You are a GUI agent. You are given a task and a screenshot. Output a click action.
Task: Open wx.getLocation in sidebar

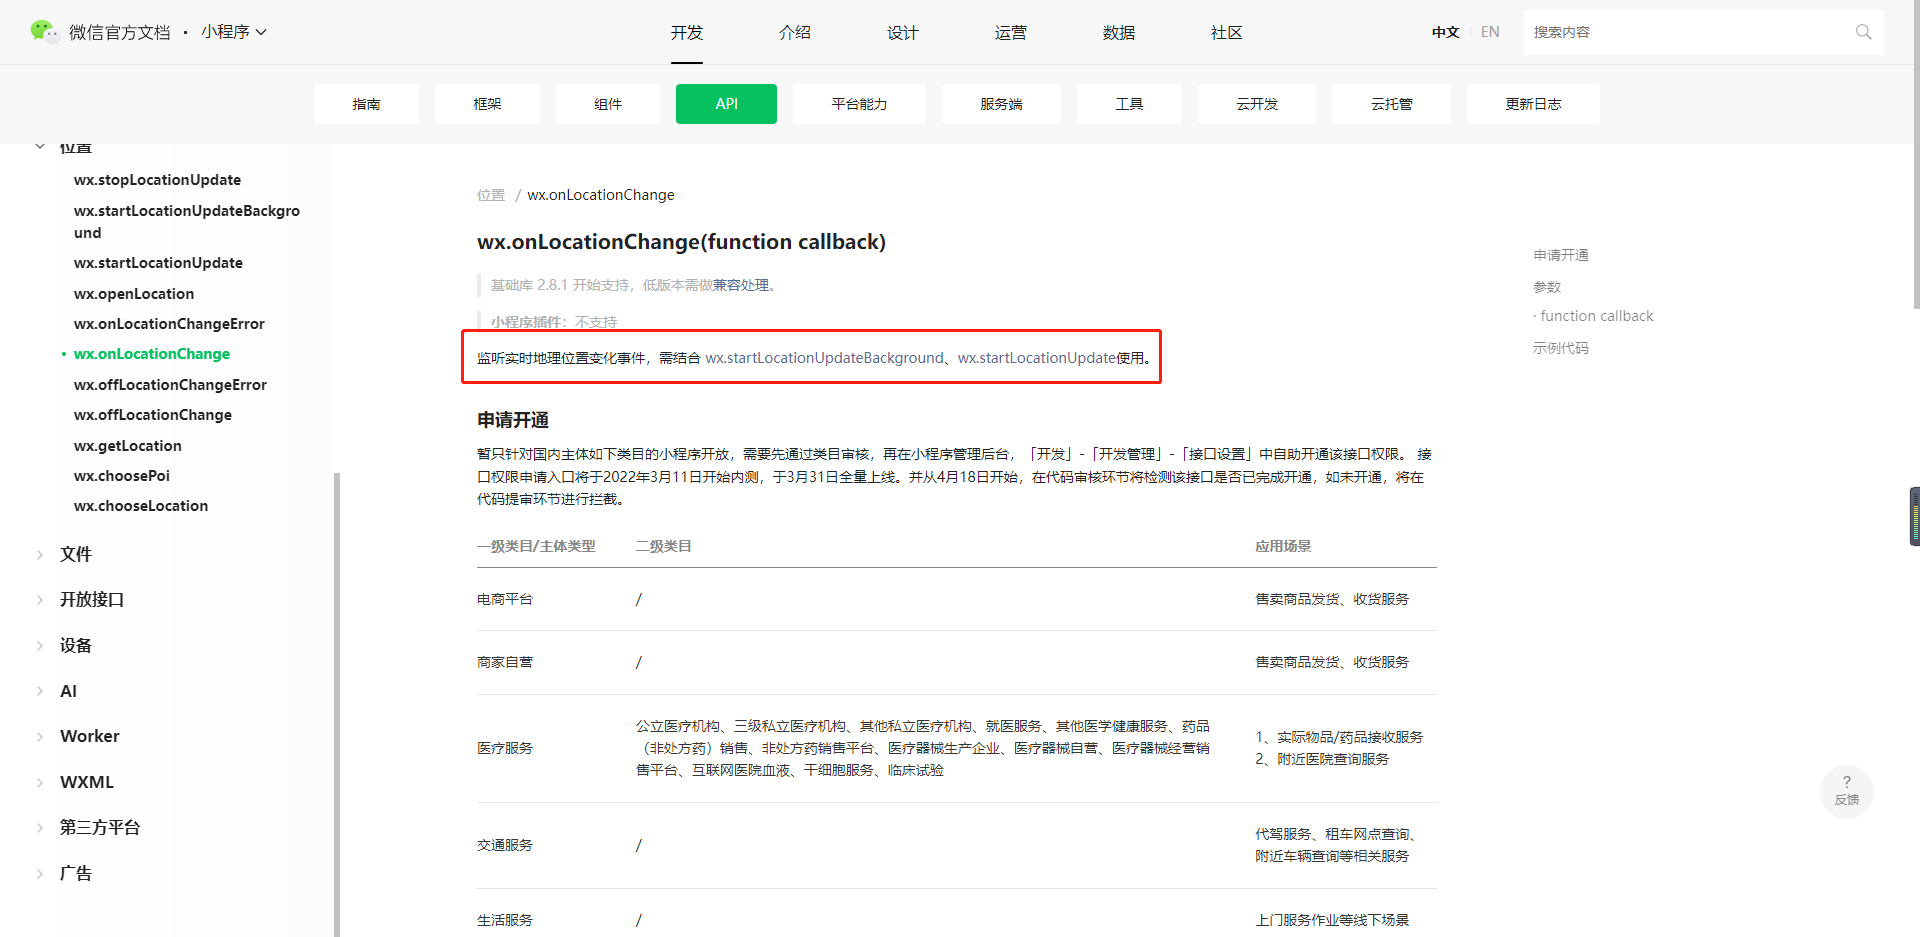tap(128, 446)
